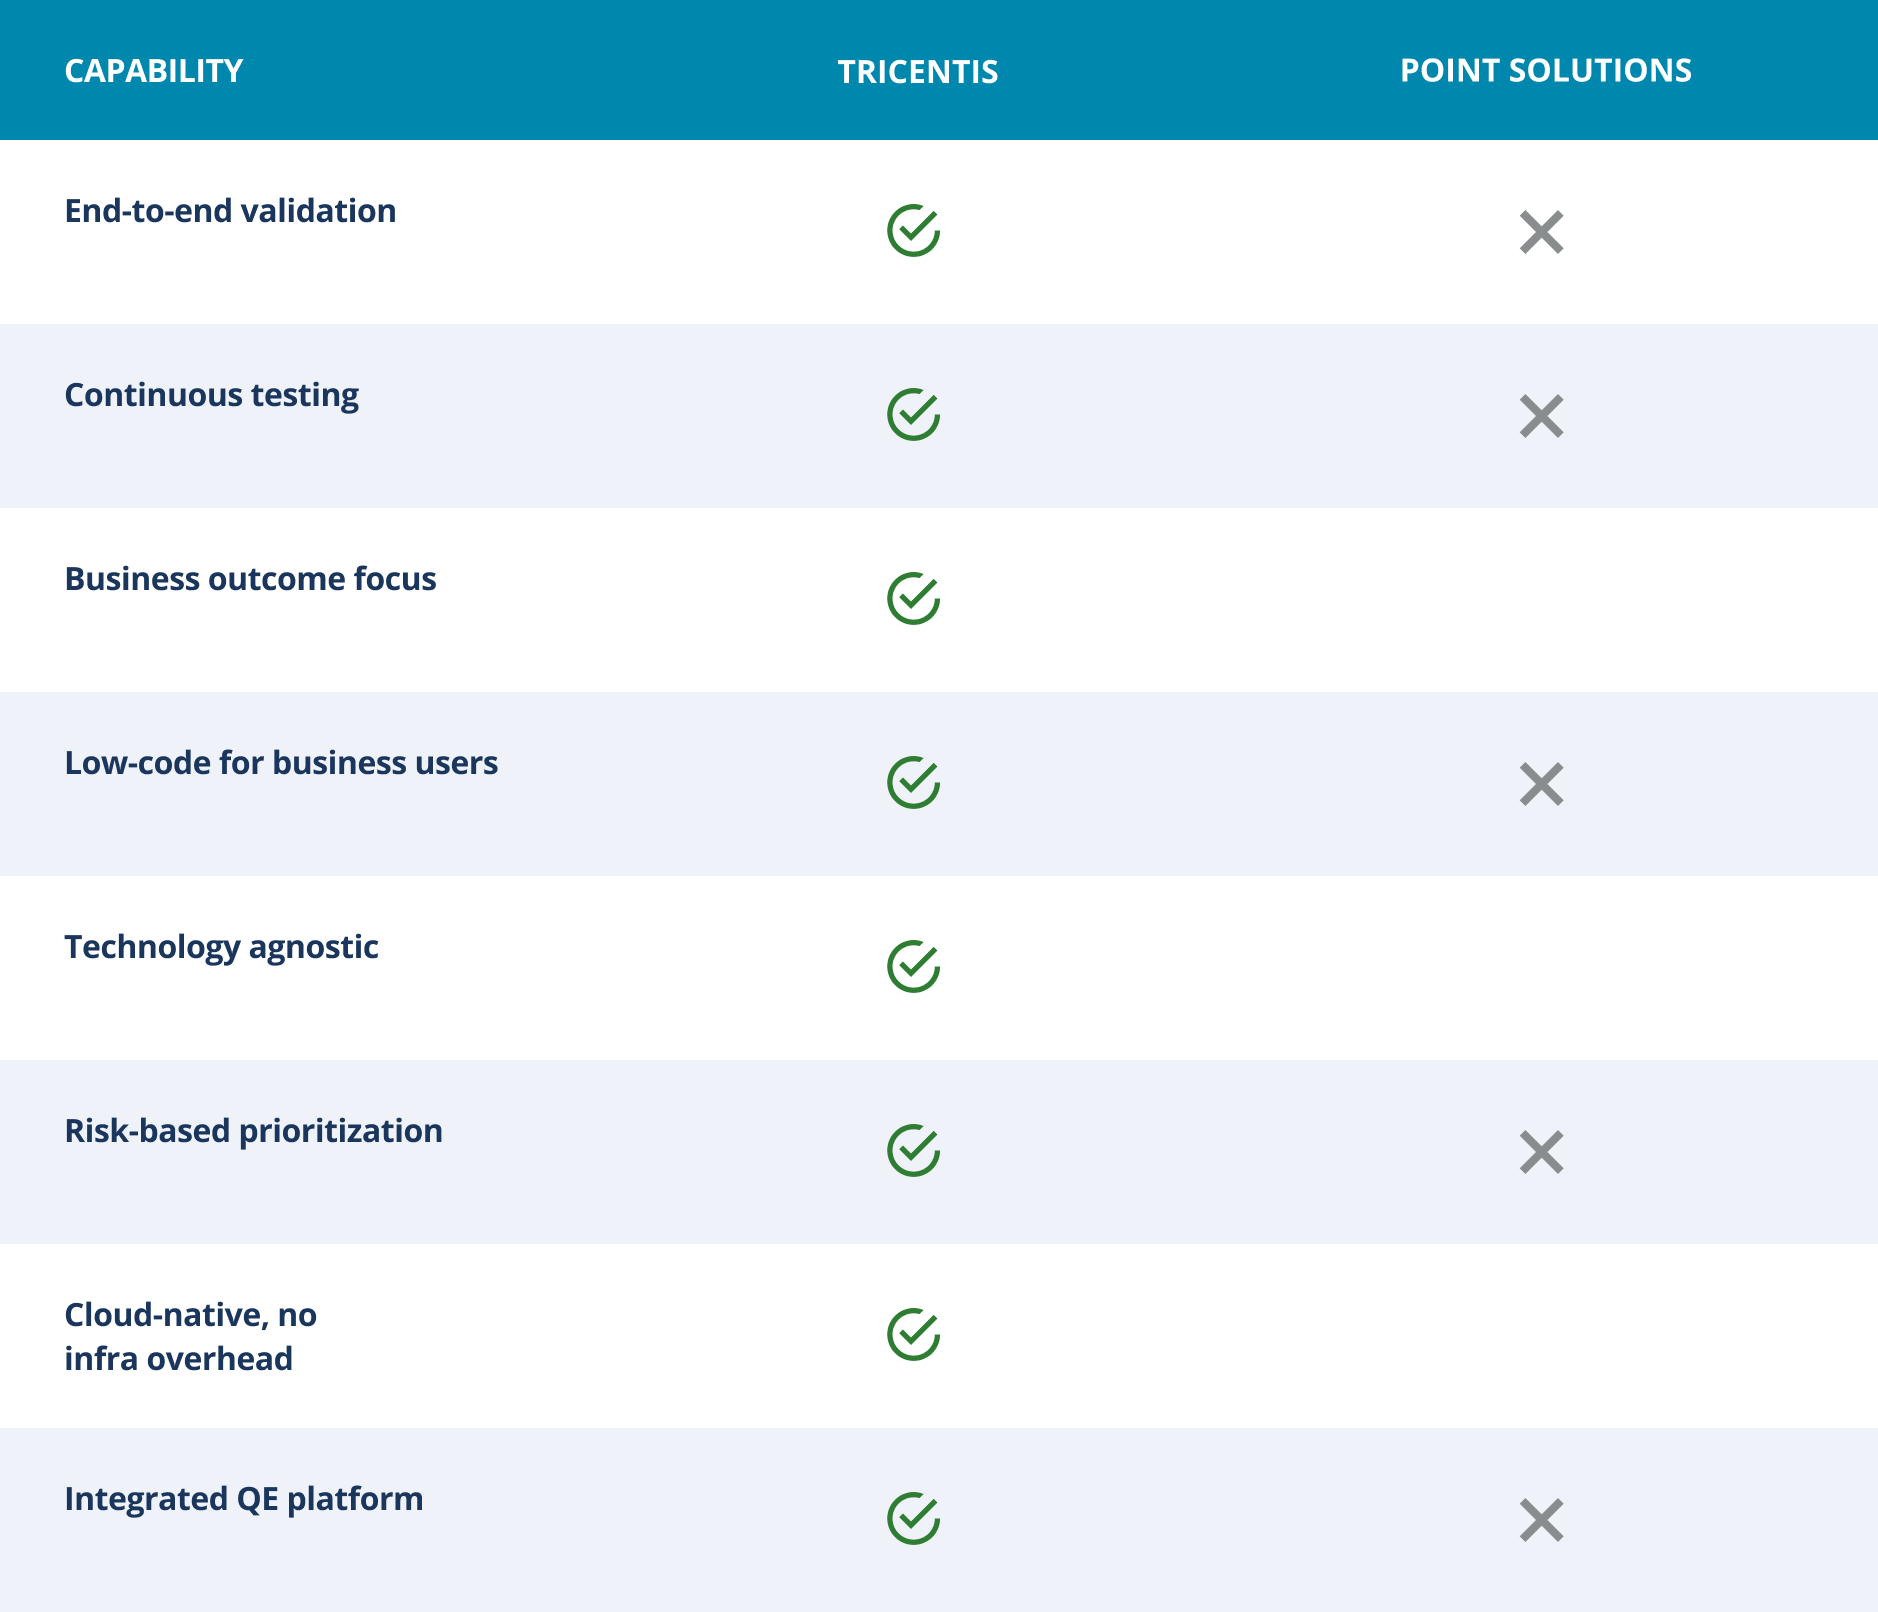Click the CAPABILITY column header
The height and width of the screenshot is (1612, 1878).
click(x=153, y=71)
